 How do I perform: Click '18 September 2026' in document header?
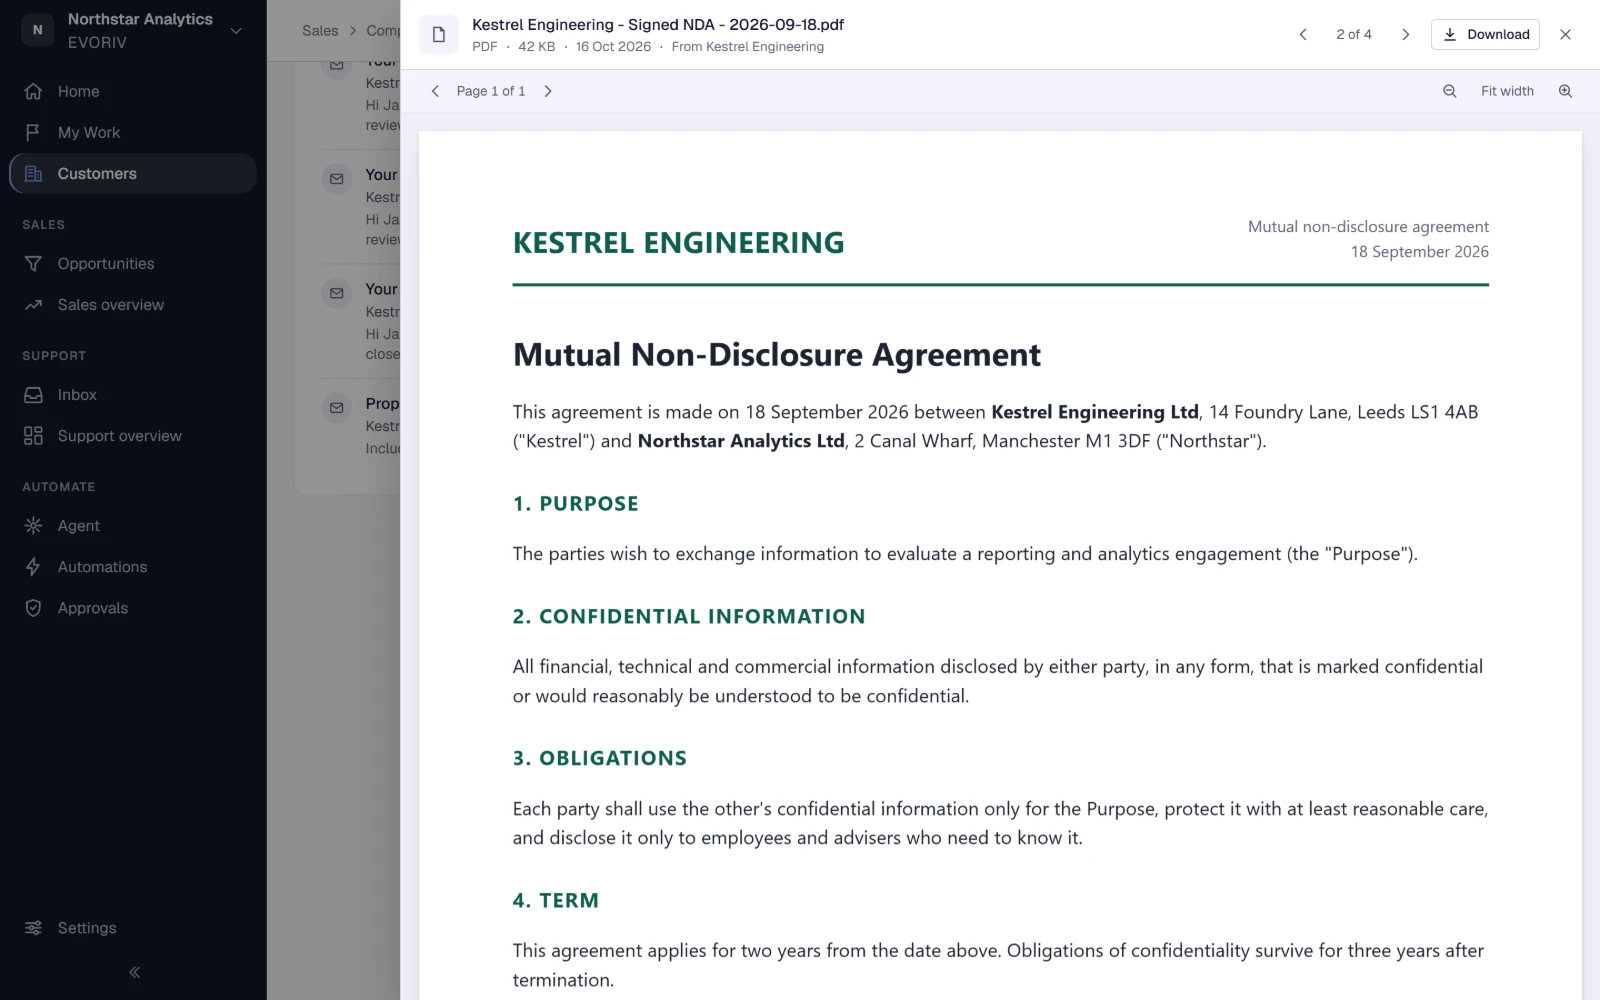(1420, 251)
